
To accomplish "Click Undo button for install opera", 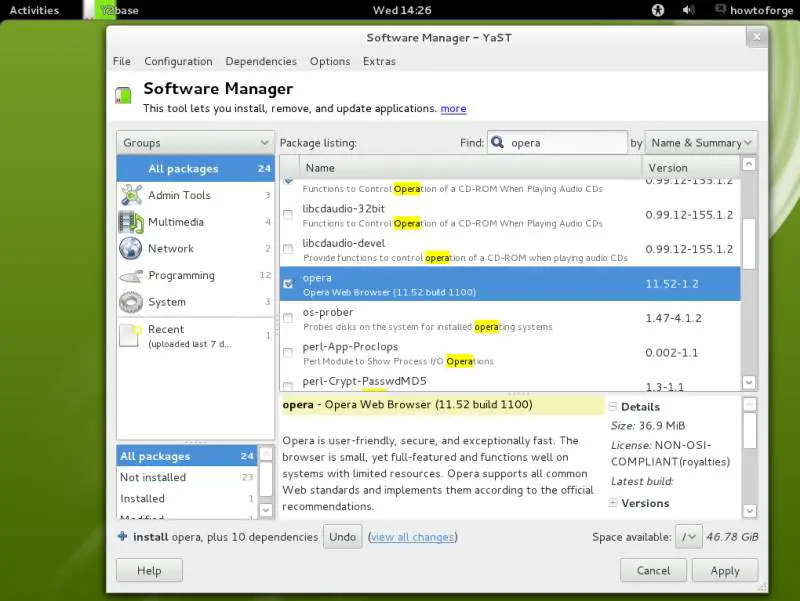I will click(x=342, y=537).
